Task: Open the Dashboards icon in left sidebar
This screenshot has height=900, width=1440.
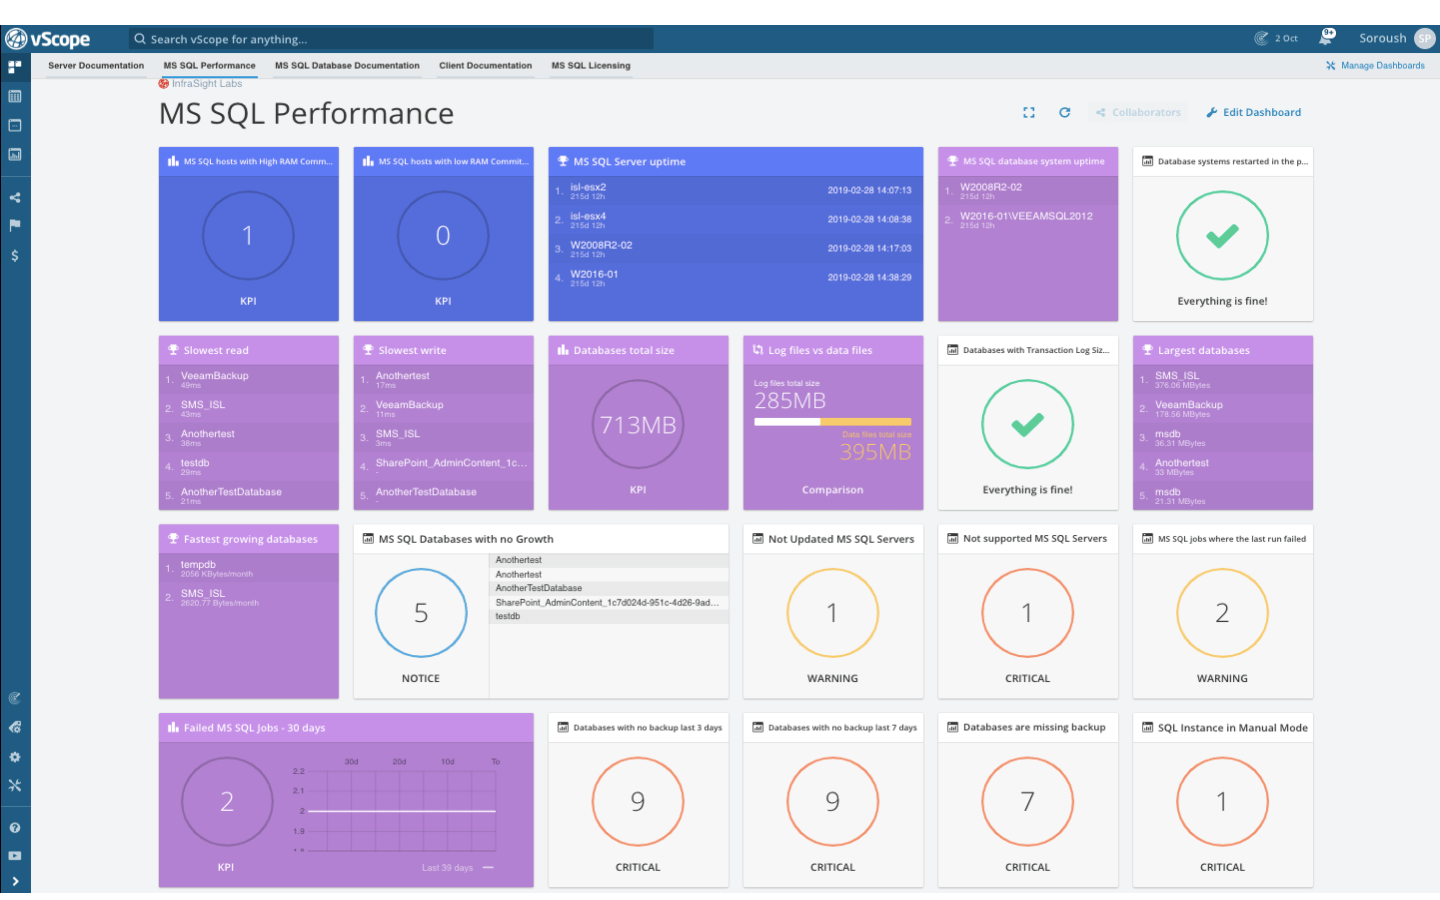Action: pyautogui.click(x=14, y=67)
